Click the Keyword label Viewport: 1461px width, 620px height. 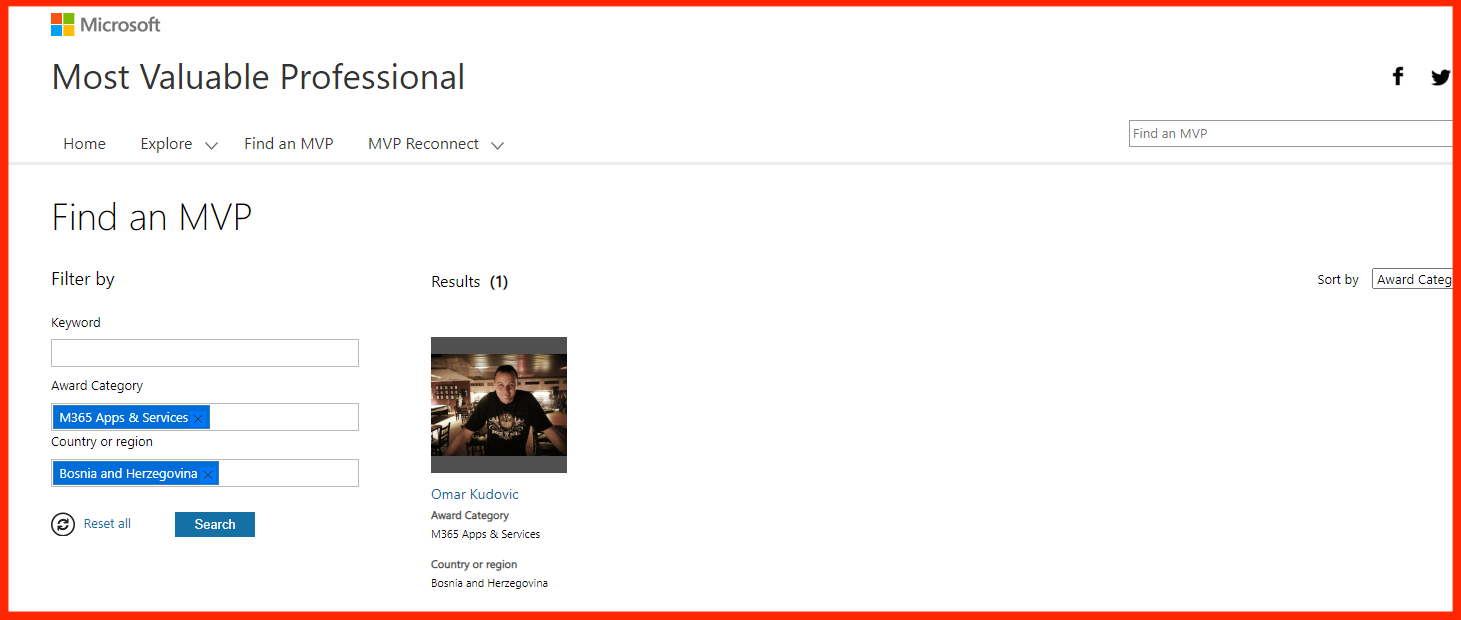(x=76, y=323)
